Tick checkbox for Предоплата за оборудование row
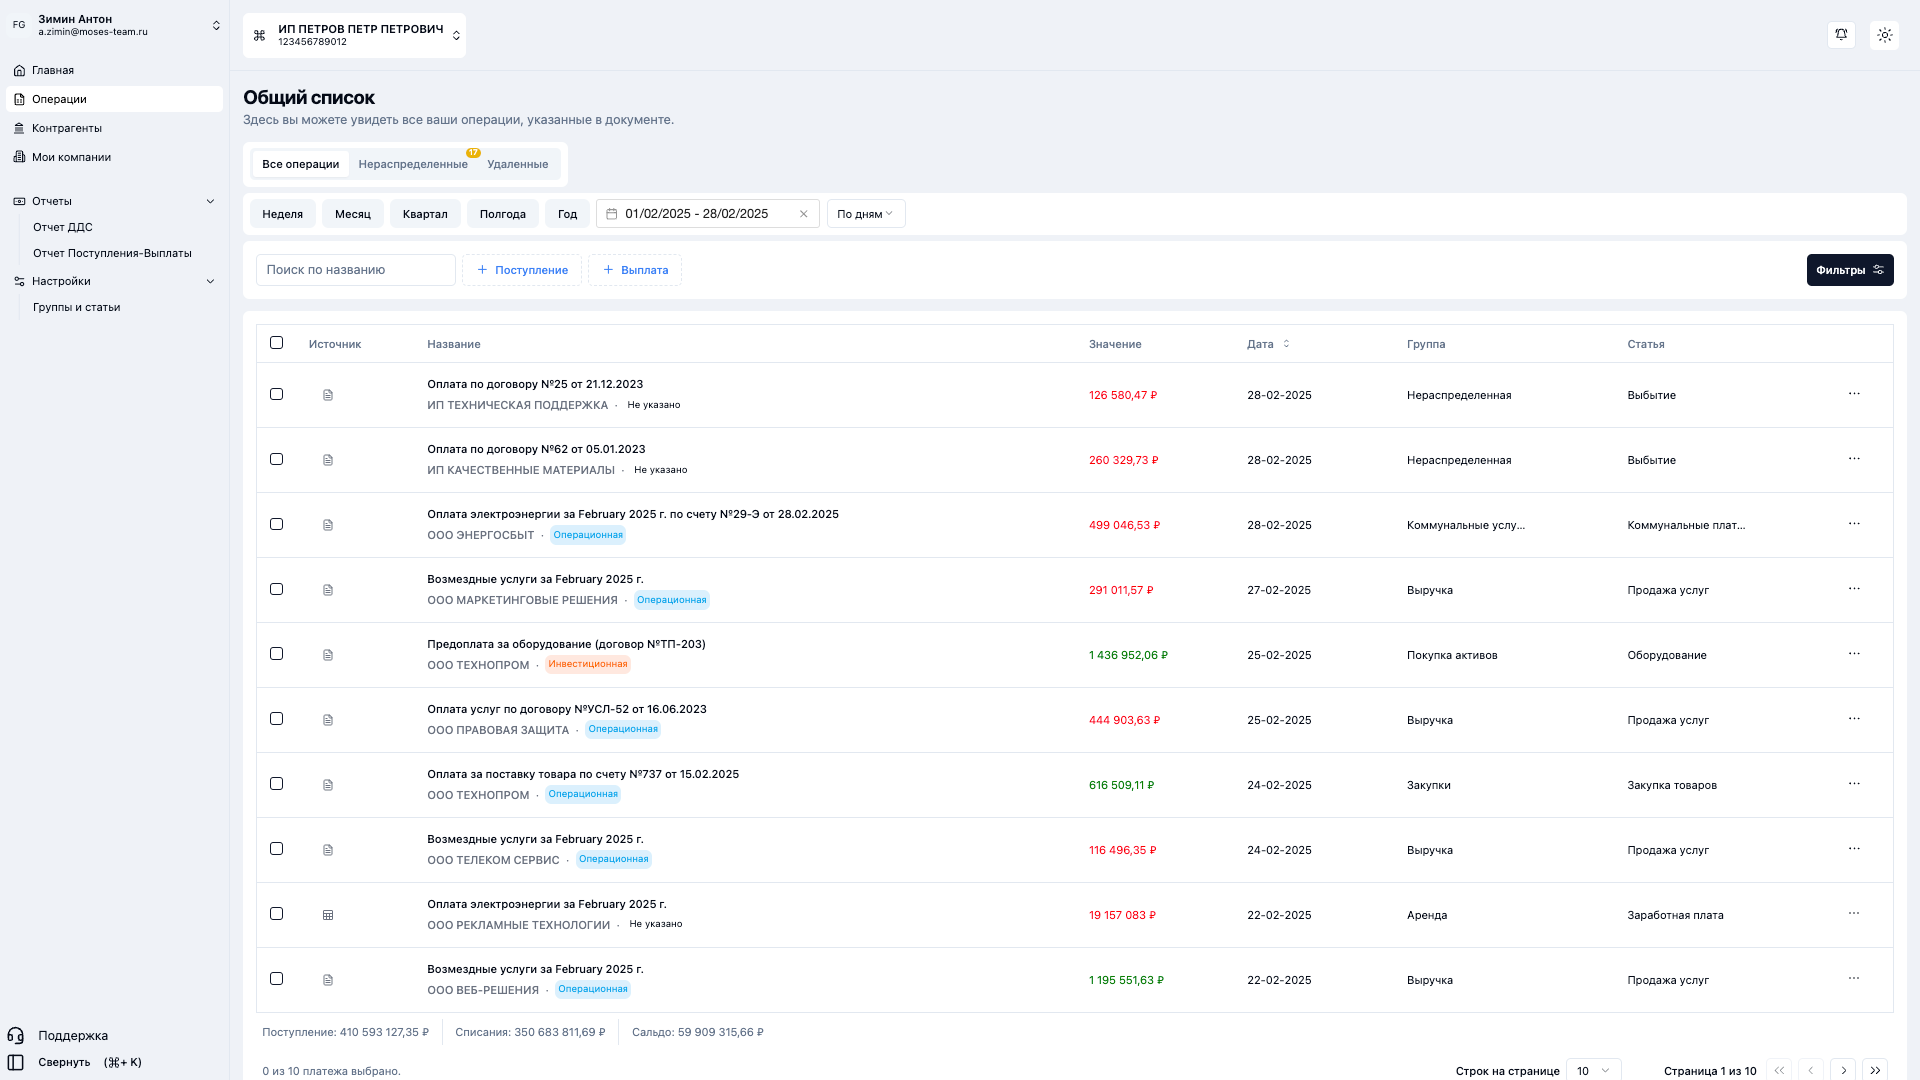Screen dimensions: 1920x1080 (x=277, y=654)
